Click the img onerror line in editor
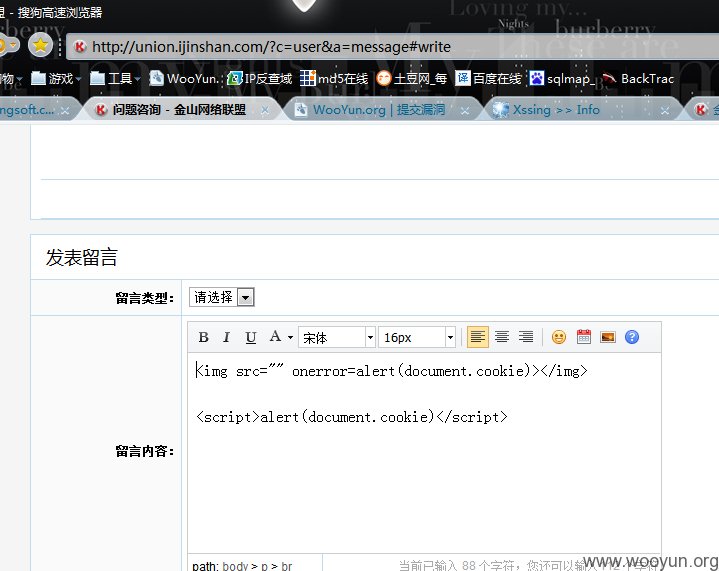This screenshot has width=719, height=571. (x=392, y=371)
